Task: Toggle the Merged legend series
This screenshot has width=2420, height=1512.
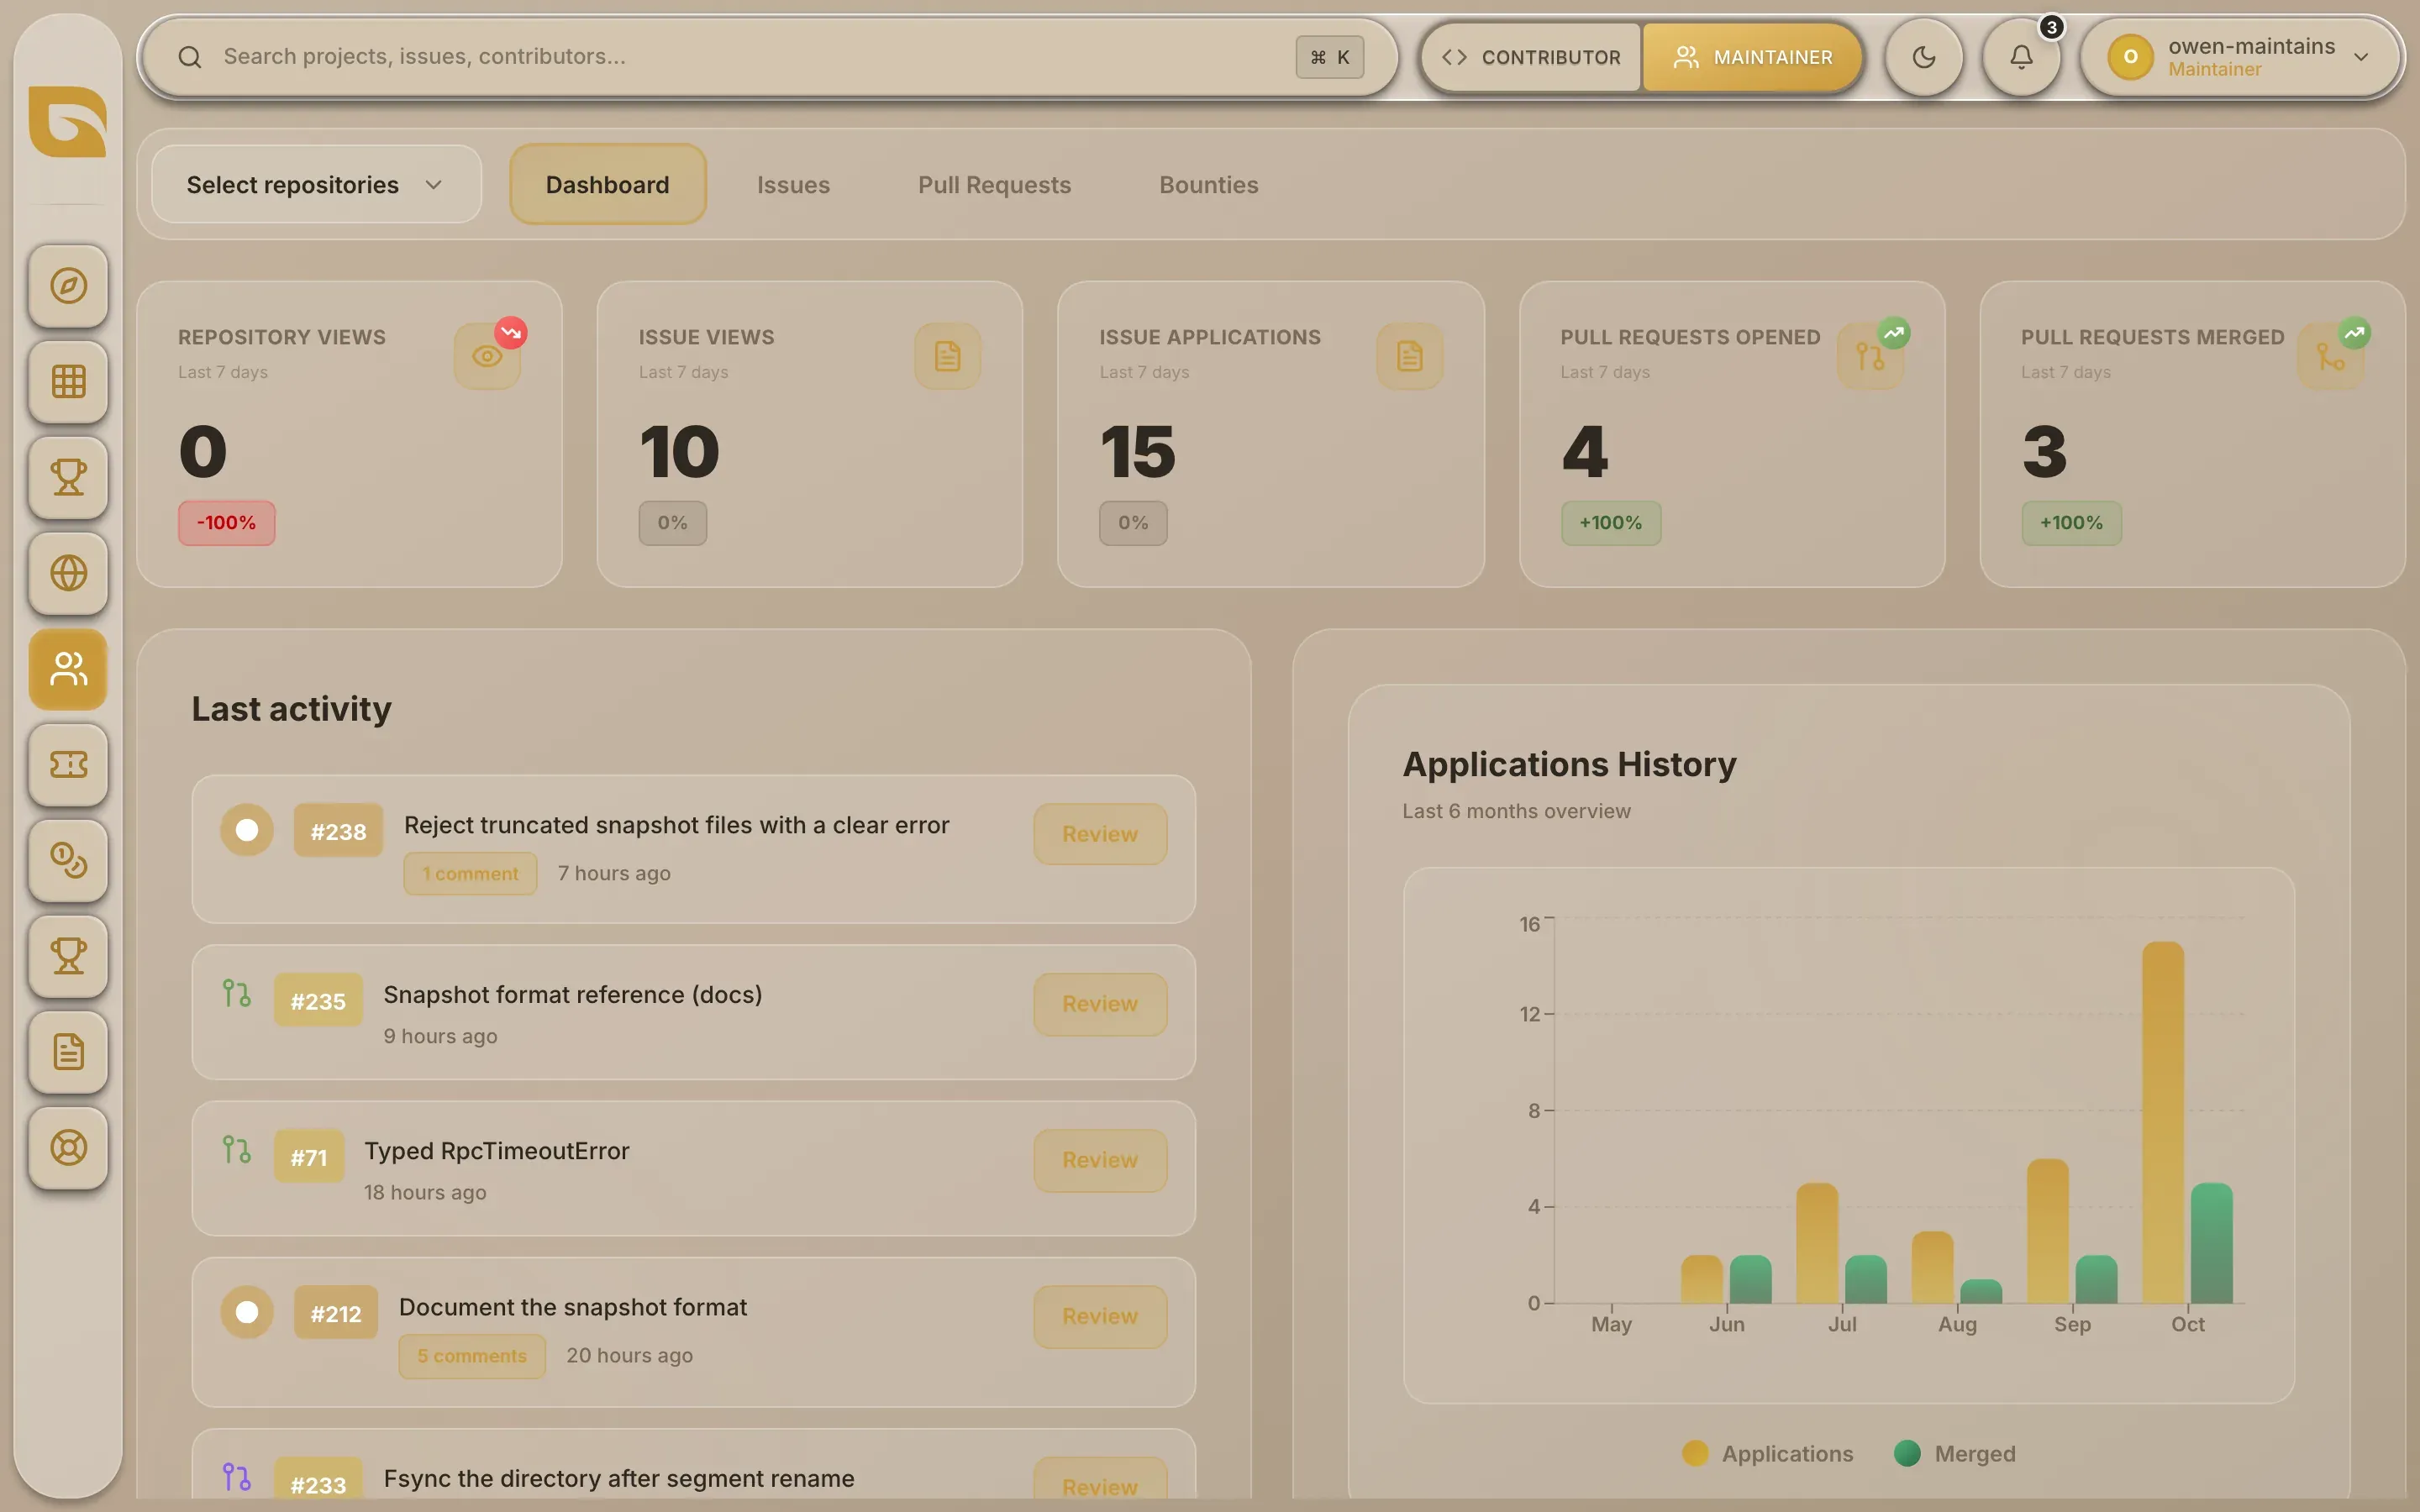Action: tap(1955, 1453)
